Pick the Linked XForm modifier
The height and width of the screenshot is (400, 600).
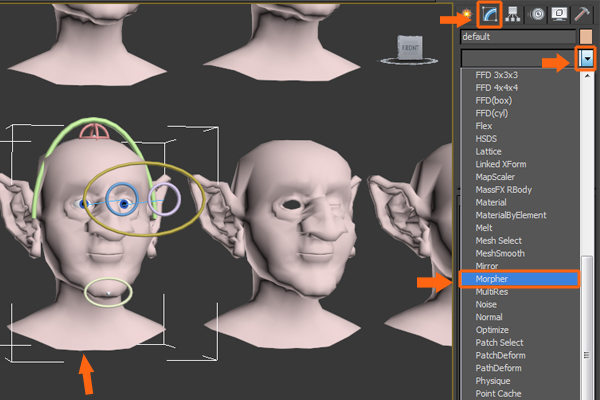pos(501,164)
